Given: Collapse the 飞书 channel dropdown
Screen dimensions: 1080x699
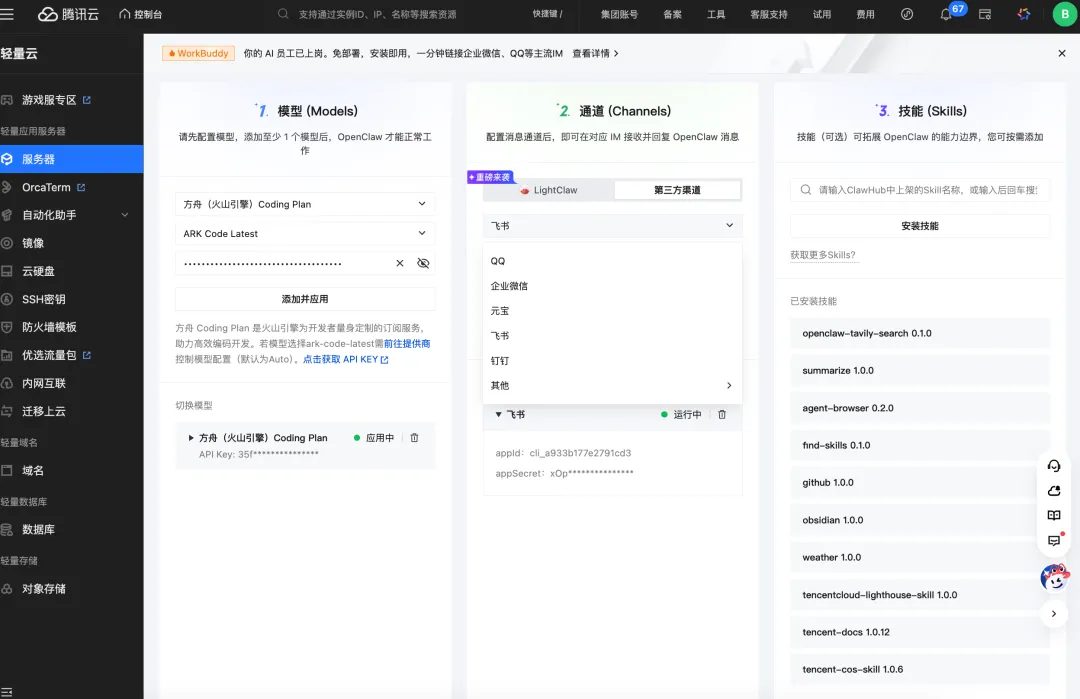Looking at the screenshot, I should coord(612,225).
